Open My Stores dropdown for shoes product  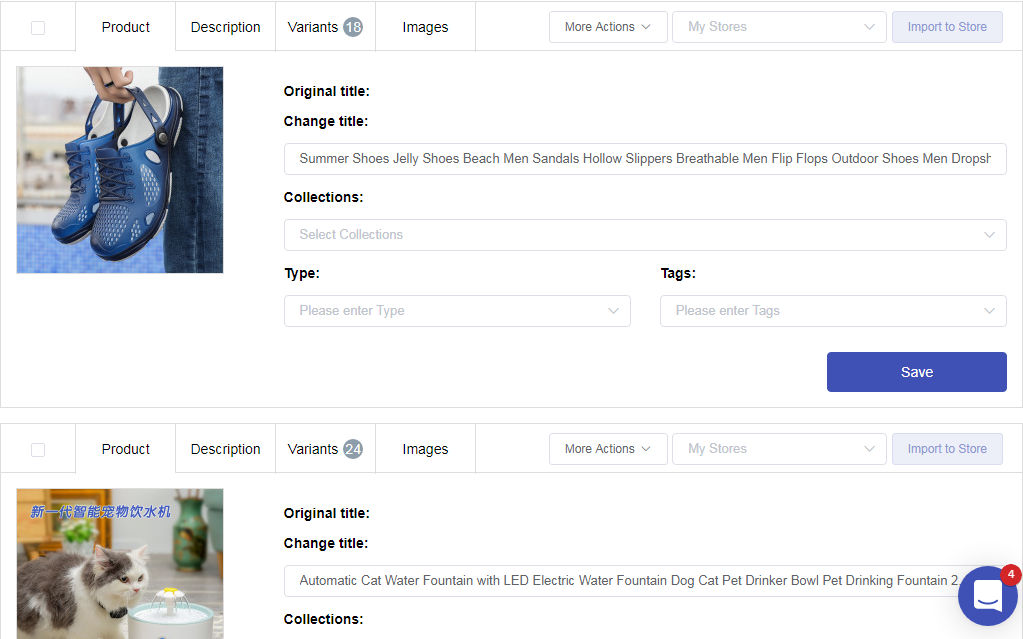click(779, 27)
